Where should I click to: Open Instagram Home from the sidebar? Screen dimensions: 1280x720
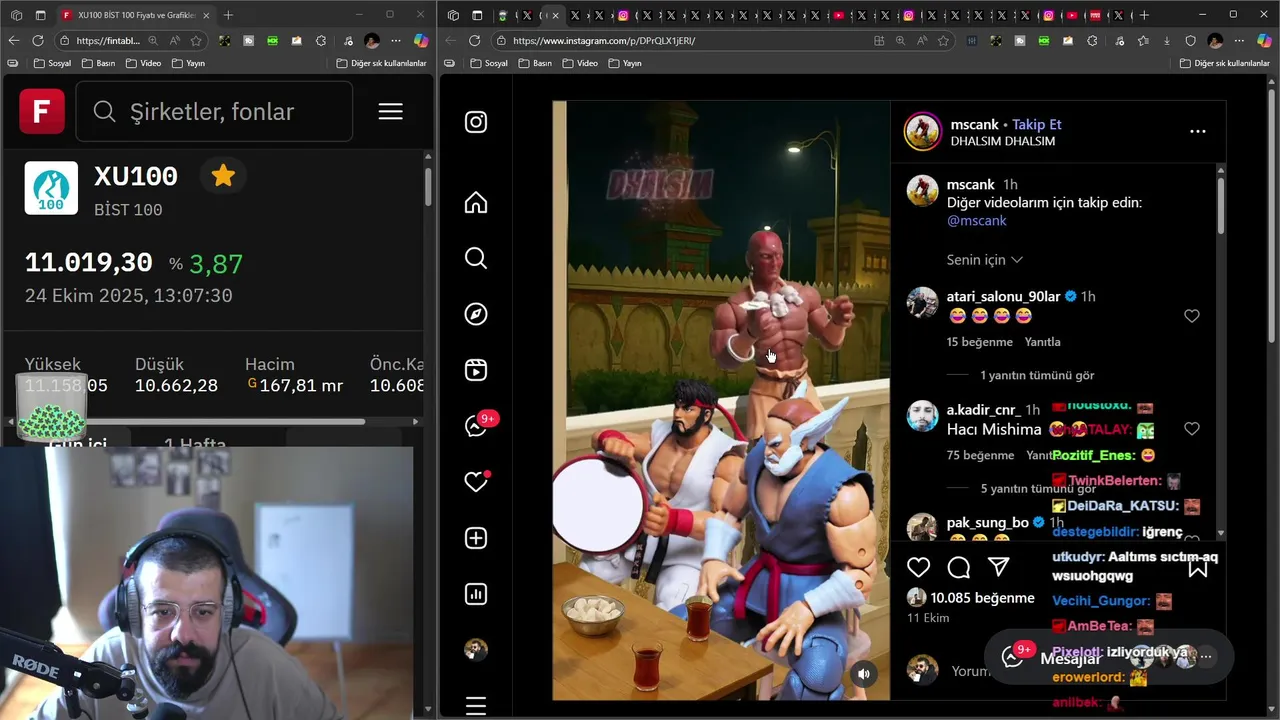coord(476,203)
